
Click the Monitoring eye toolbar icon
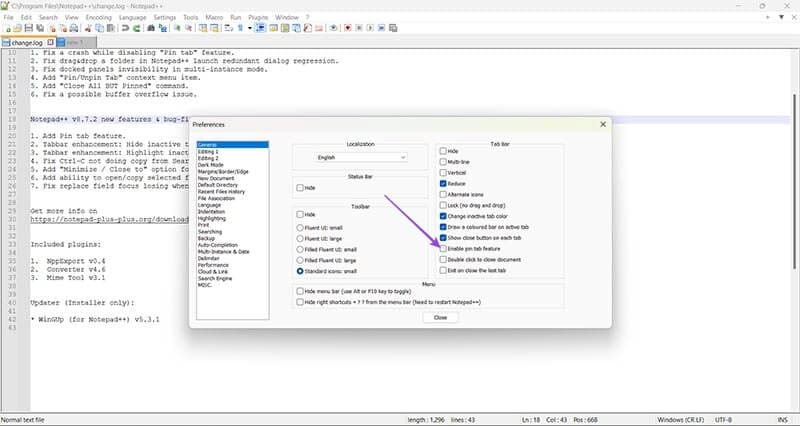(333, 28)
